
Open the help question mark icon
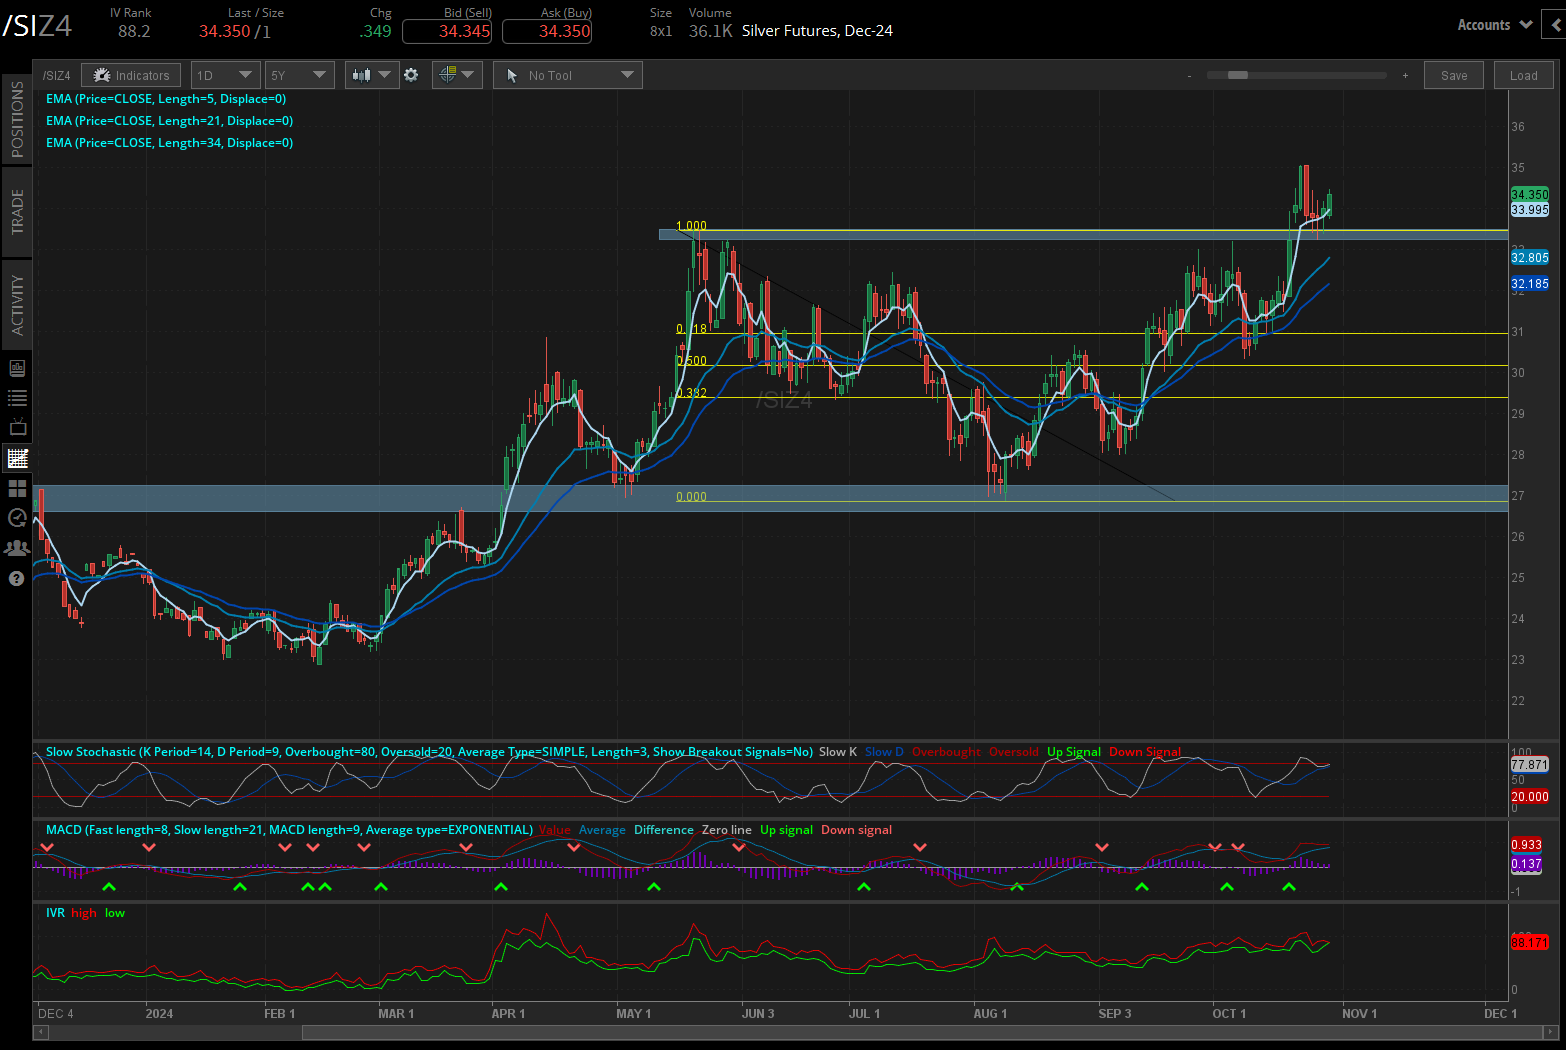pos(17,578)
